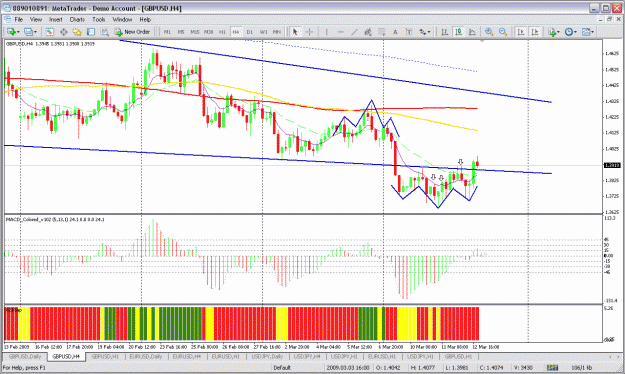Click the New Order button
This screenshot has height=374, width=625.
pyautogui.click(x=132, y=32)
